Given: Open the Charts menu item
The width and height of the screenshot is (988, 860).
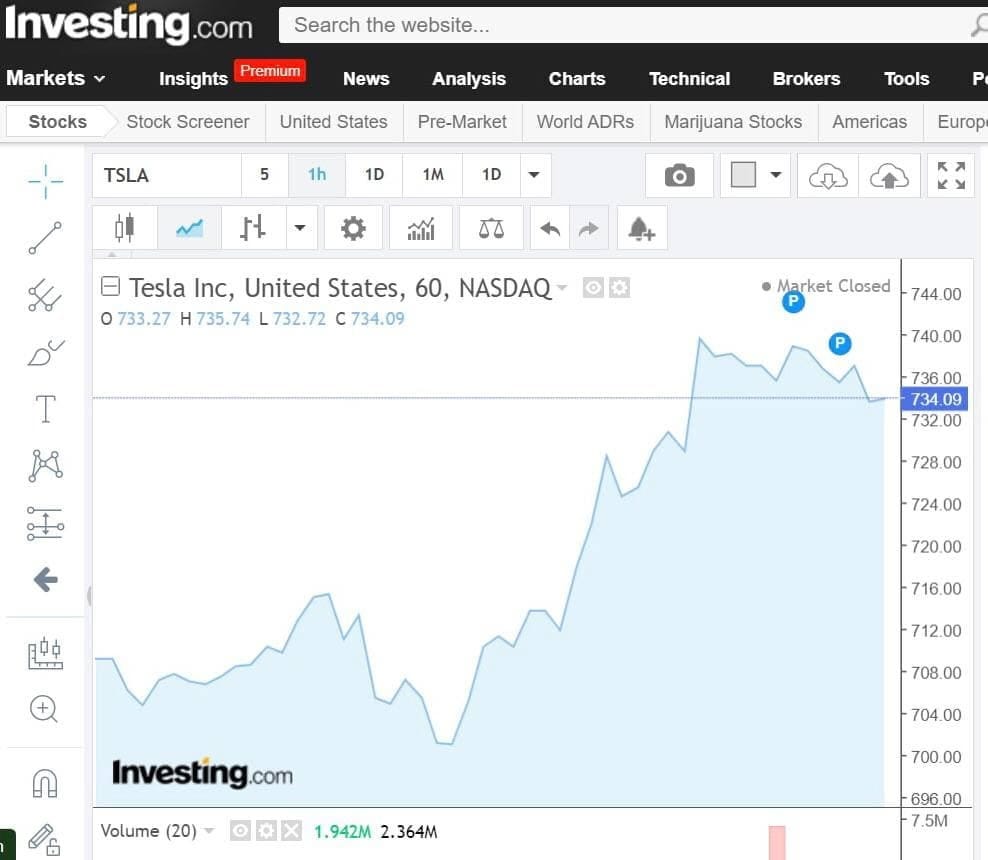Looking at the screenshot, I should click(x=577, y=79).
